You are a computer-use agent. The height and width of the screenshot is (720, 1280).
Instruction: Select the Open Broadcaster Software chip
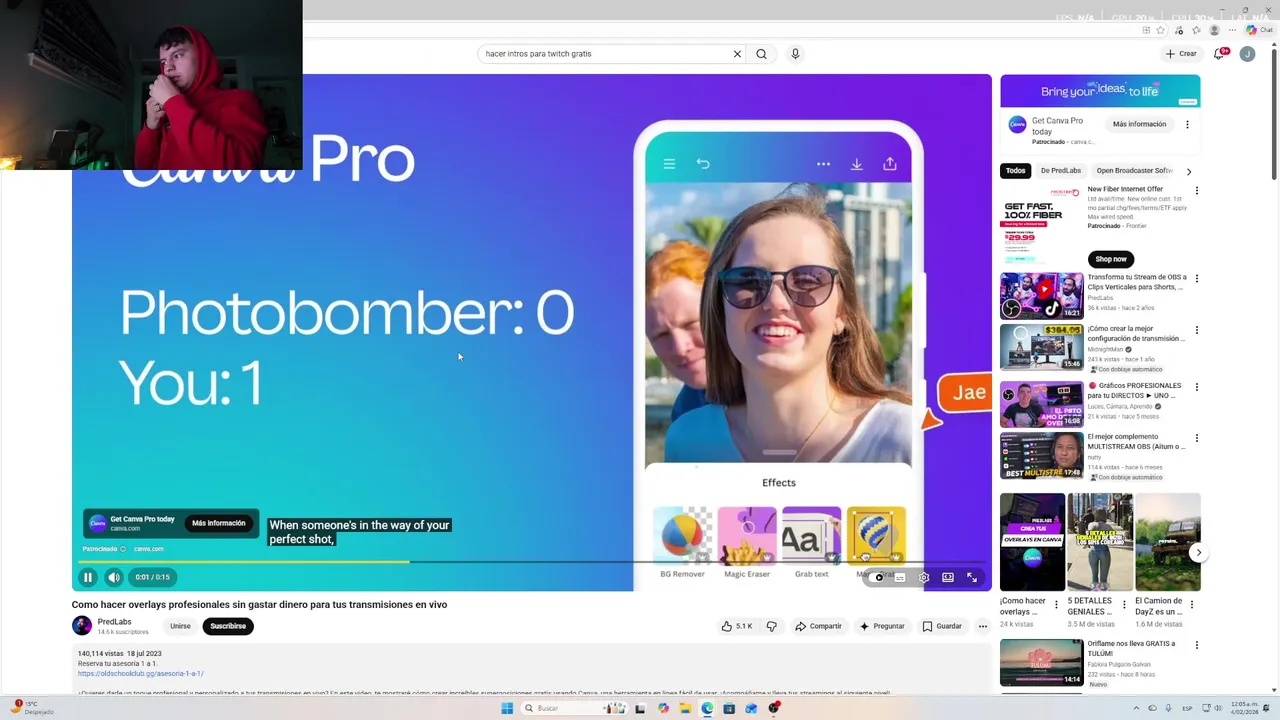pyautogui.click(x=1135, y=171)
